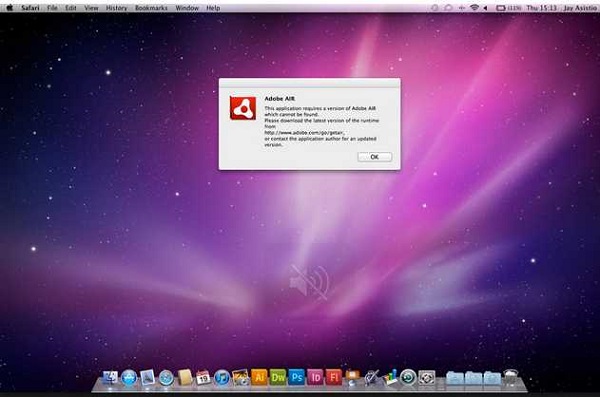Open the View menu
Viewport: 600px width, 397px height.
(x=91, y=8)
